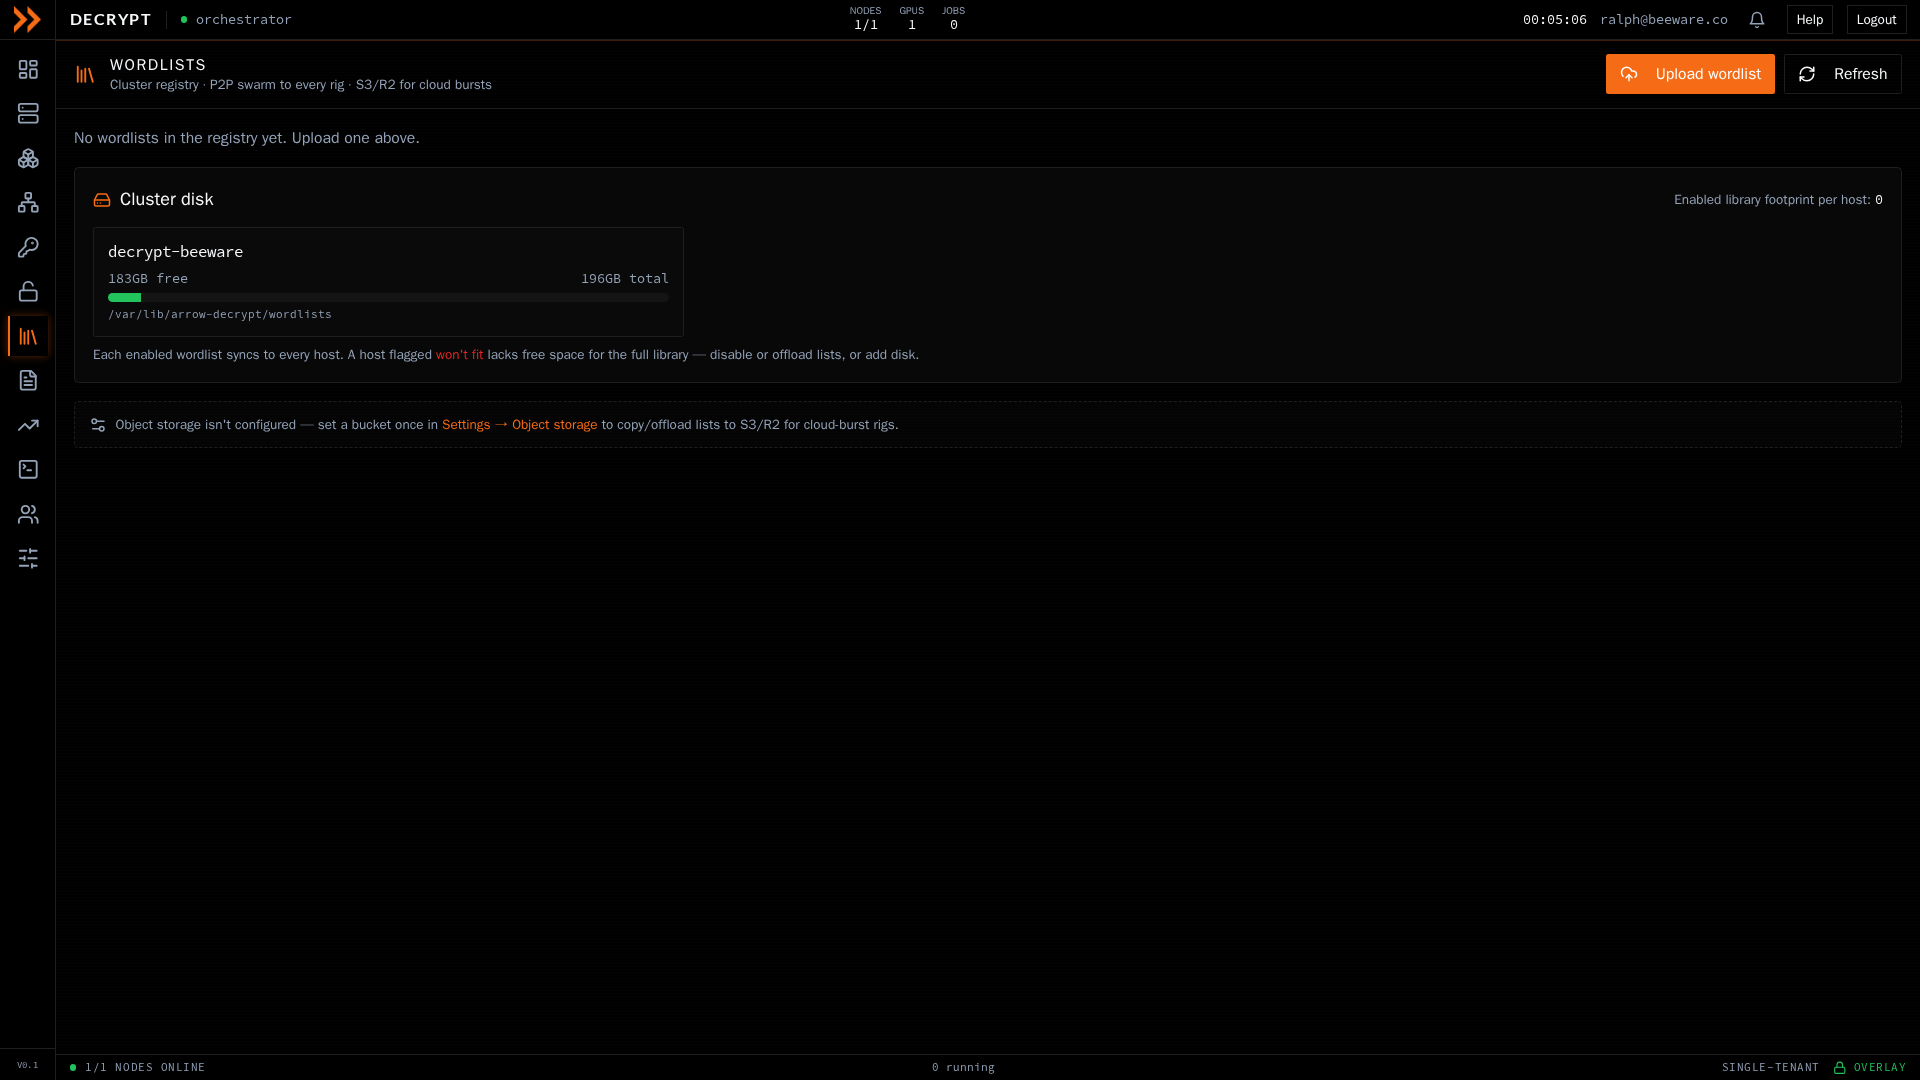Log out of the session
Image resolution: width=1920 pixels, height=1080 pixels.
[x=1876, y=19]
